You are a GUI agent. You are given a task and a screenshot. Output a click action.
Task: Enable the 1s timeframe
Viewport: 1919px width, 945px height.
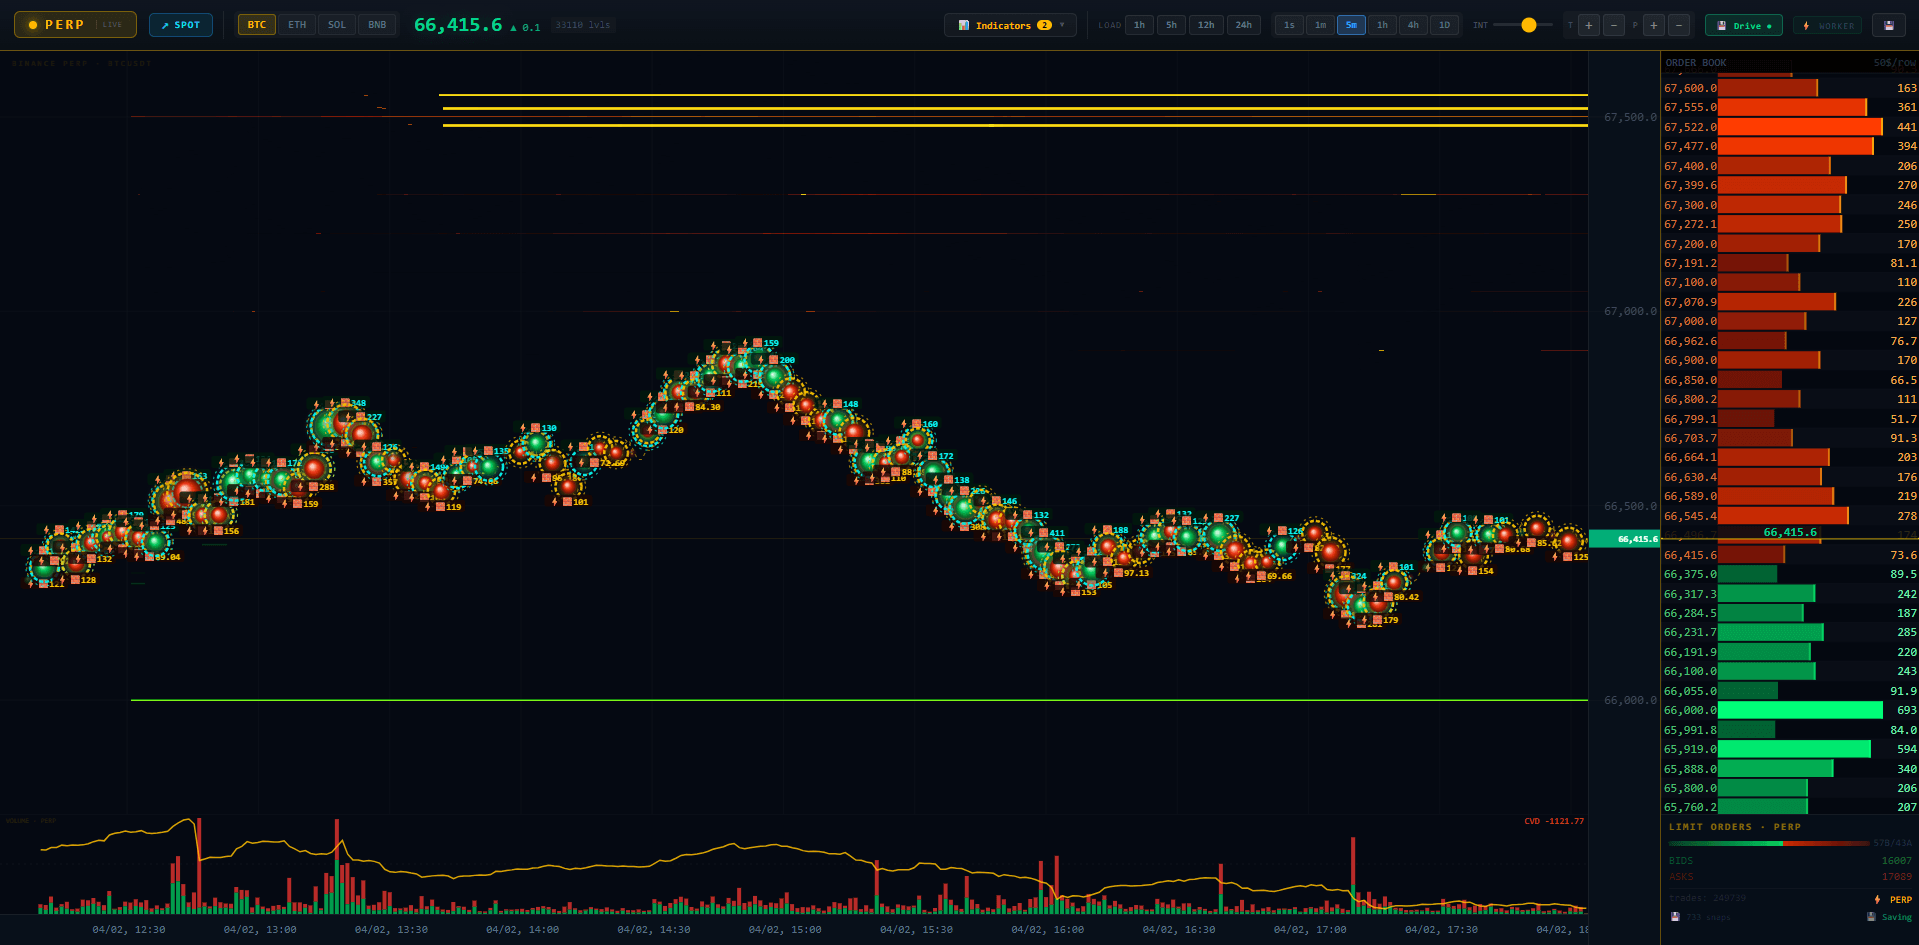[x=1289, y=24]
